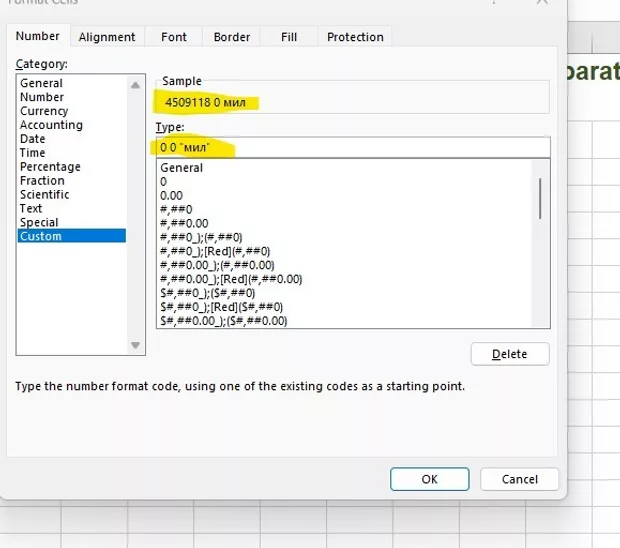Viewport: 620px width, 548px height.
Task: Open the Protection tab
Action: (355, 37)
